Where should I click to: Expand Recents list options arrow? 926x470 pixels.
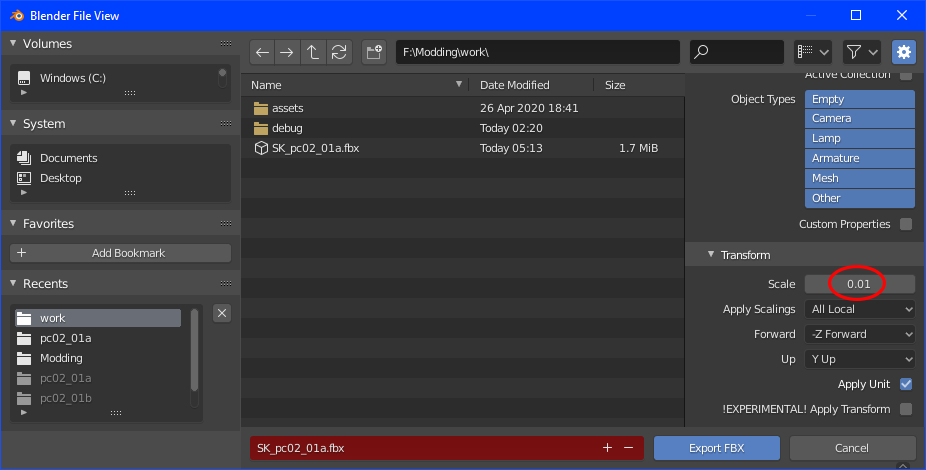pos(24,412)
